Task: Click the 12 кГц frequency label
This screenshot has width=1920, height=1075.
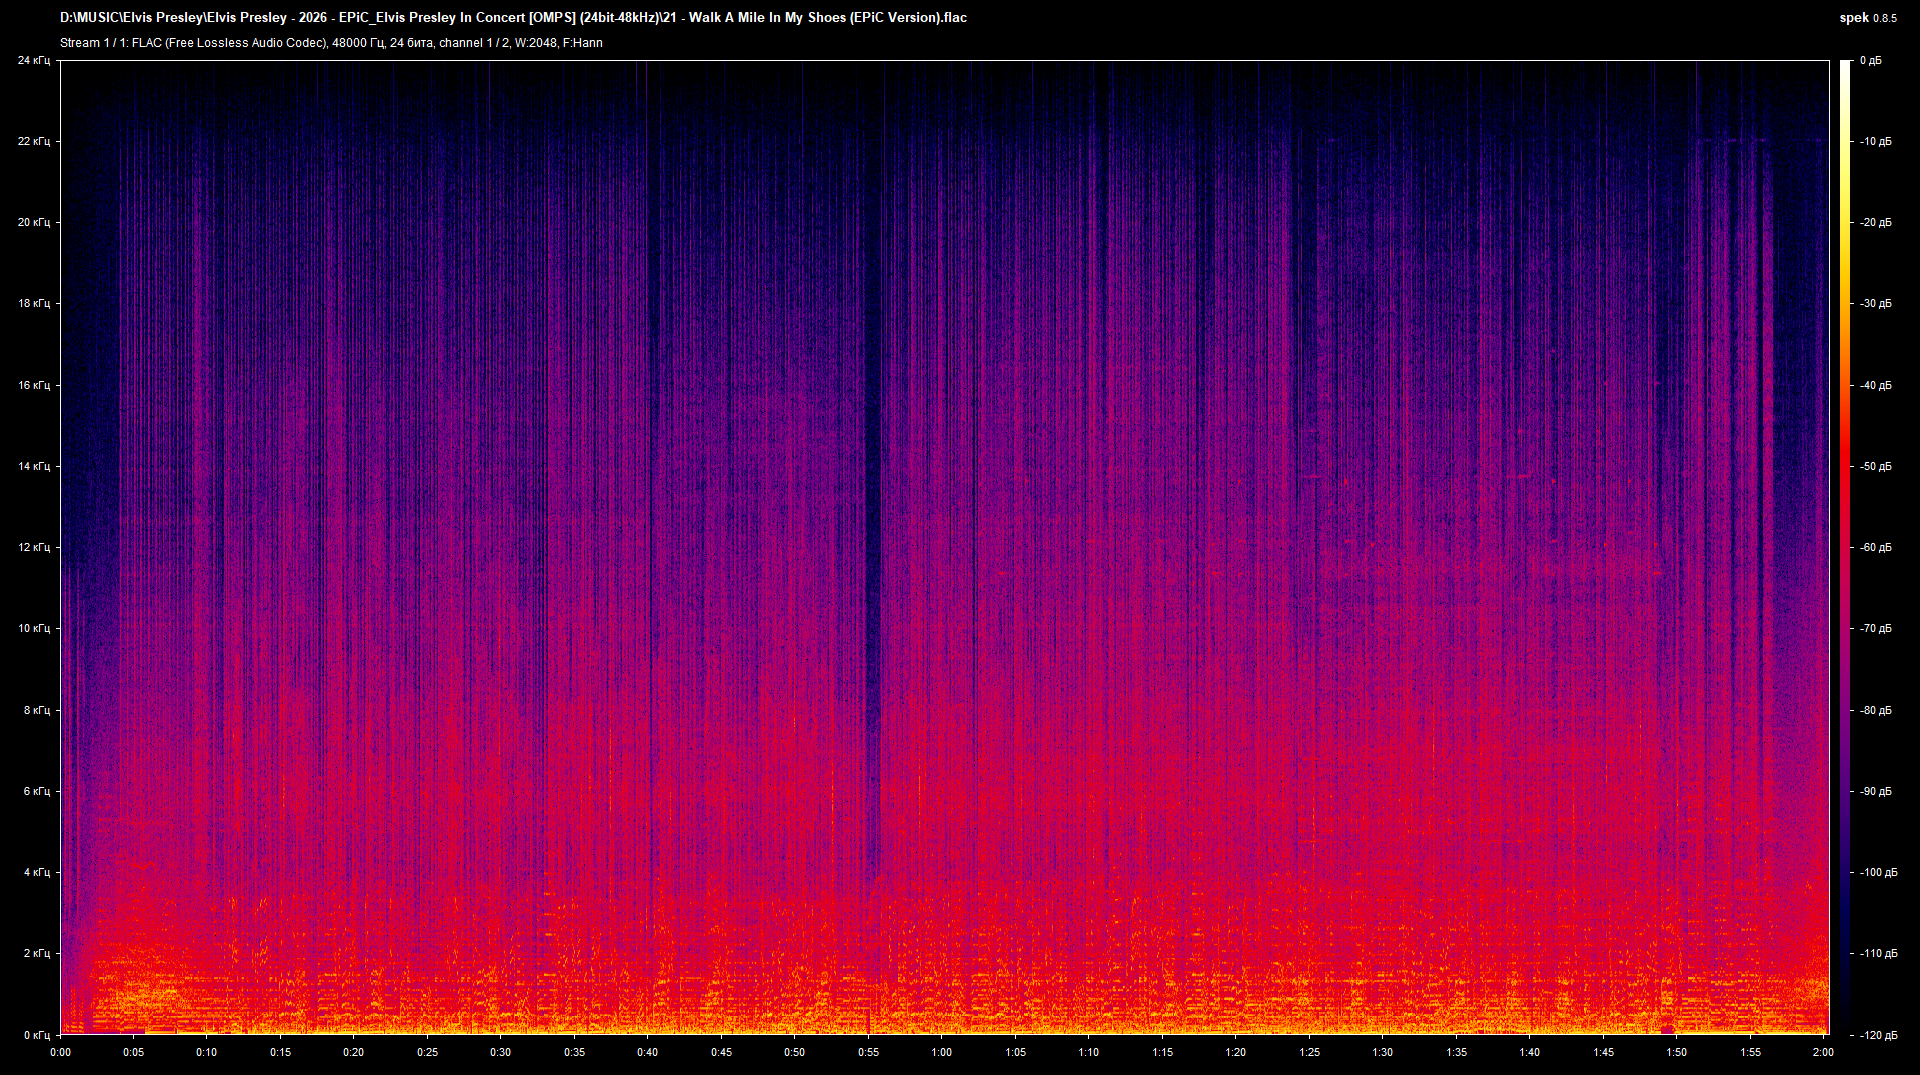Action: pyautogui.click(x=34, y=547)
